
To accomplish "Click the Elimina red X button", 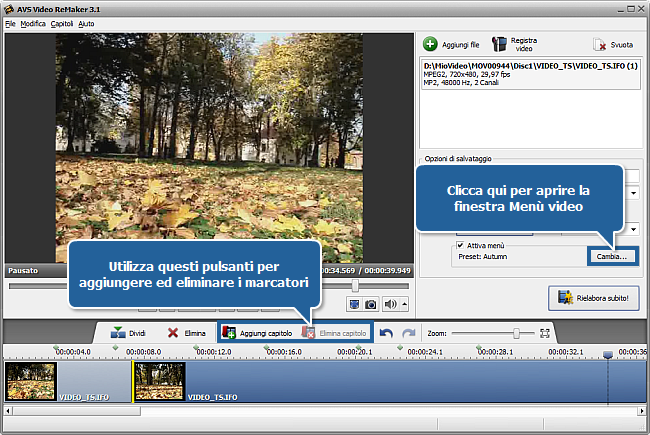I will click(x=186, y=332).
